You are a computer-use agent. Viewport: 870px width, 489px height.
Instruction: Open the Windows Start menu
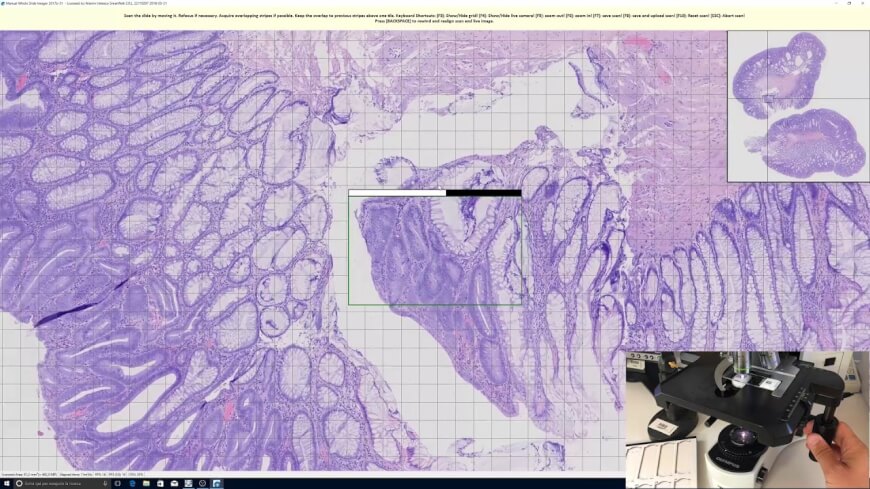point(7,483)
